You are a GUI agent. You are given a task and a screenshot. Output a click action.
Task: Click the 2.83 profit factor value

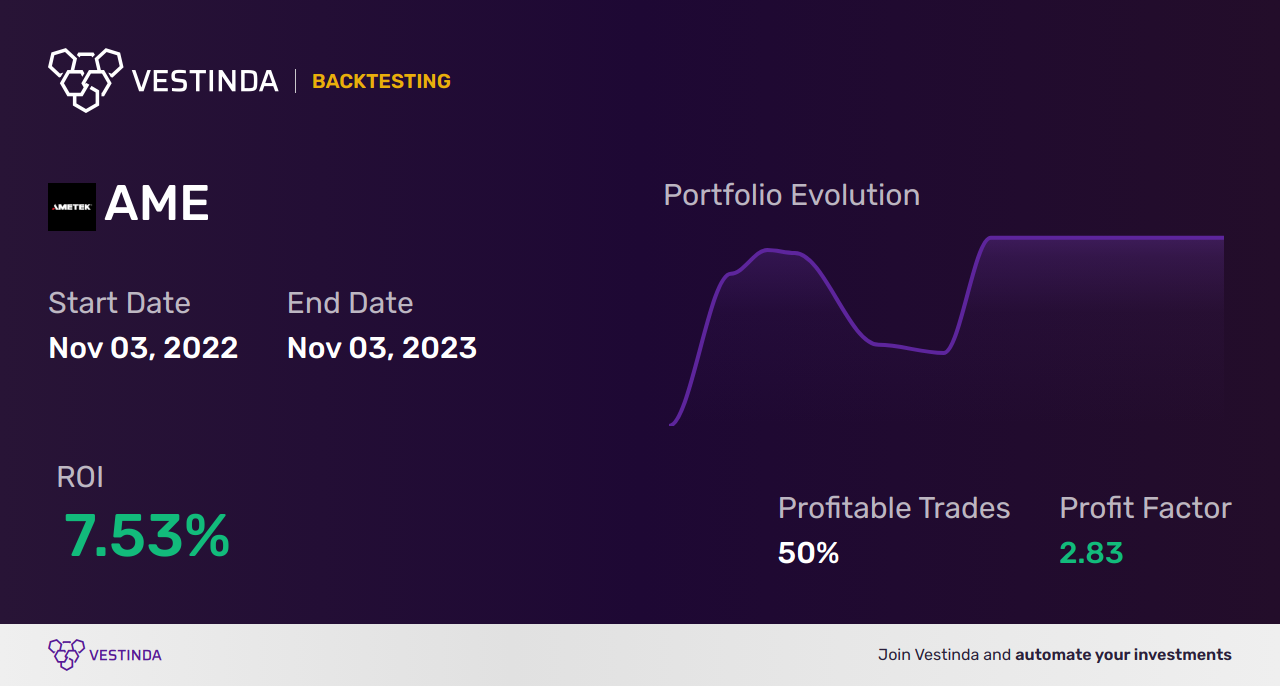(x=1091, y=553)
